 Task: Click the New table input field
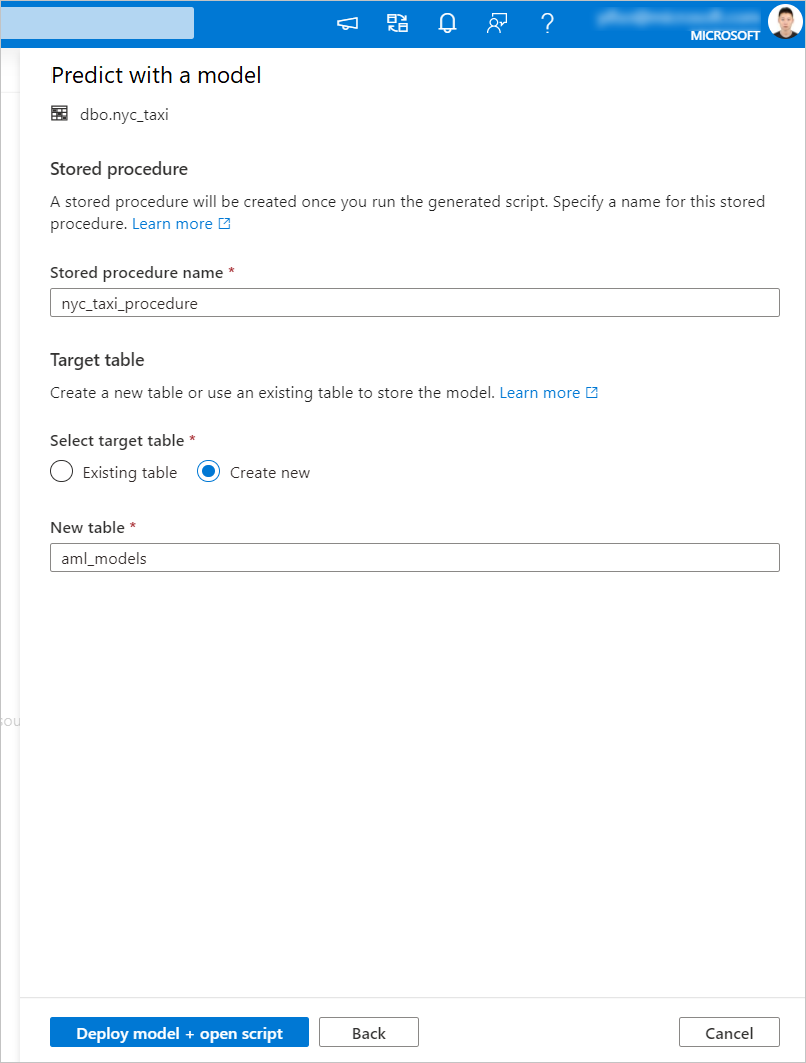pos(414,558)
